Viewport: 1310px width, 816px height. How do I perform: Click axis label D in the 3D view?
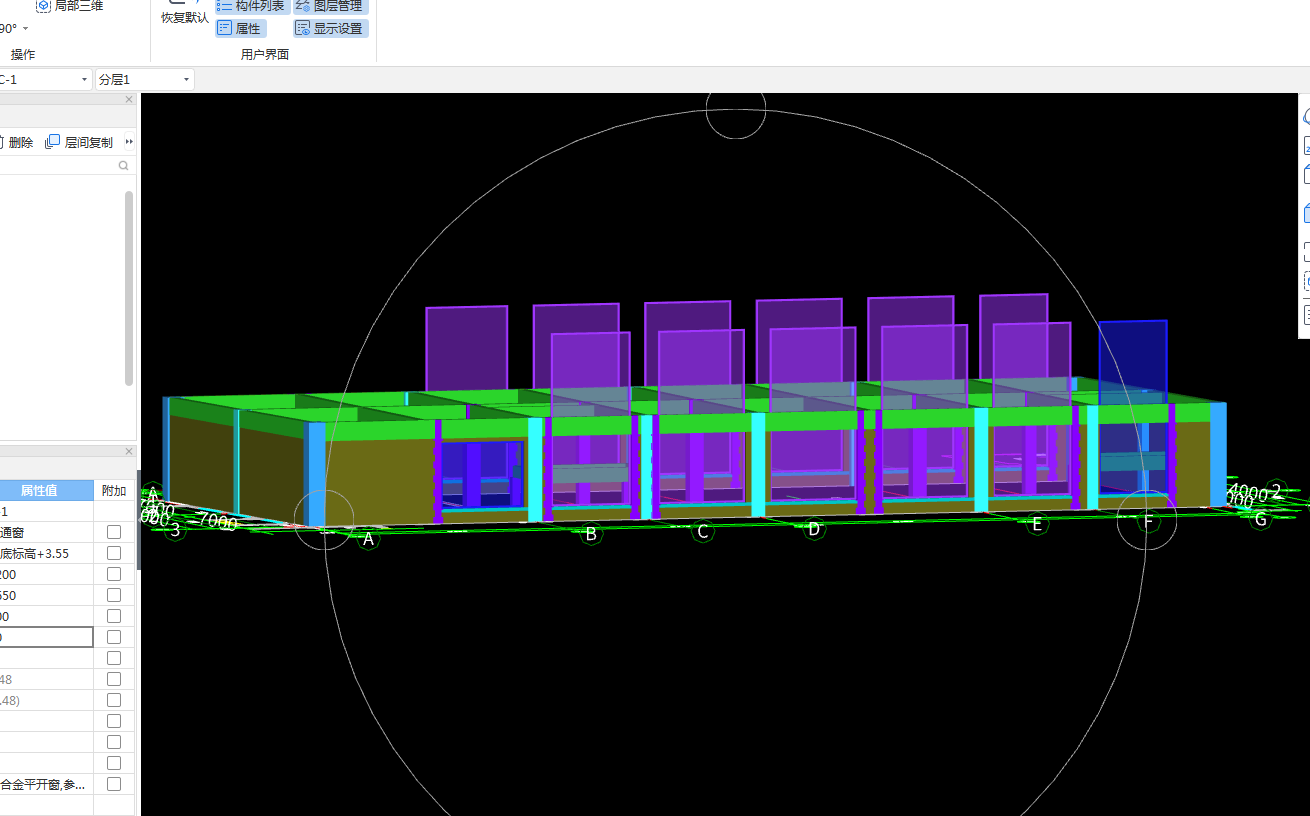[x=814, y=529]
